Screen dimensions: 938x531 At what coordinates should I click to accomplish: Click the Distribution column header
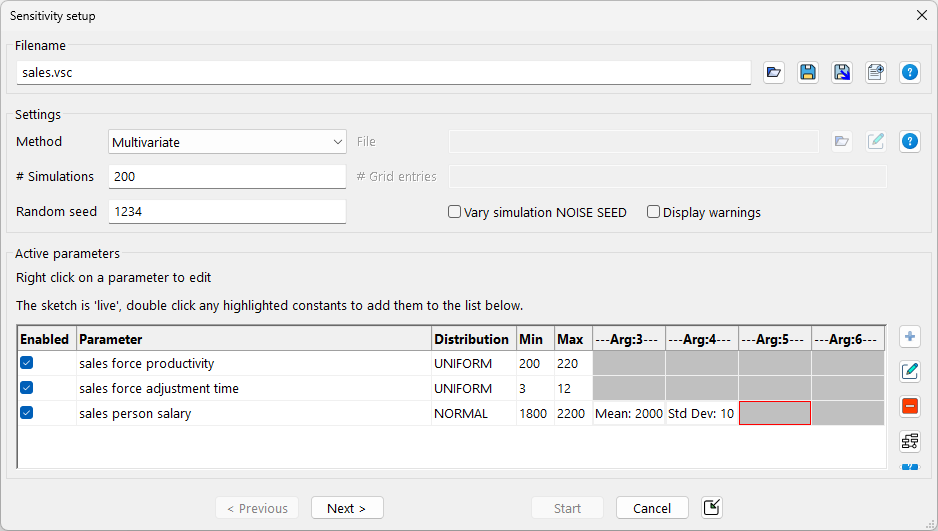coord(473,339)
